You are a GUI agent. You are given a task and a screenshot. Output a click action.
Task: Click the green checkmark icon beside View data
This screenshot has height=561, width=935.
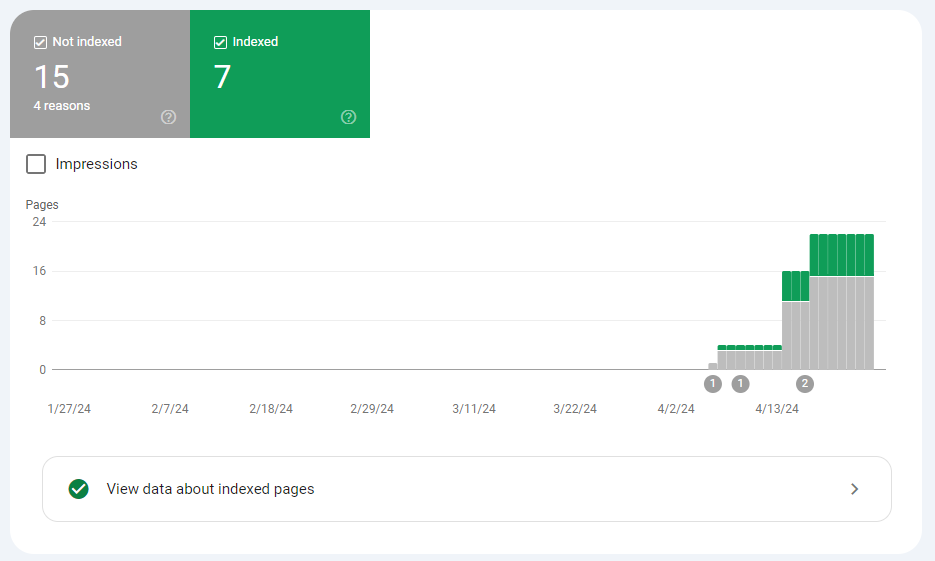click(78, 489)
